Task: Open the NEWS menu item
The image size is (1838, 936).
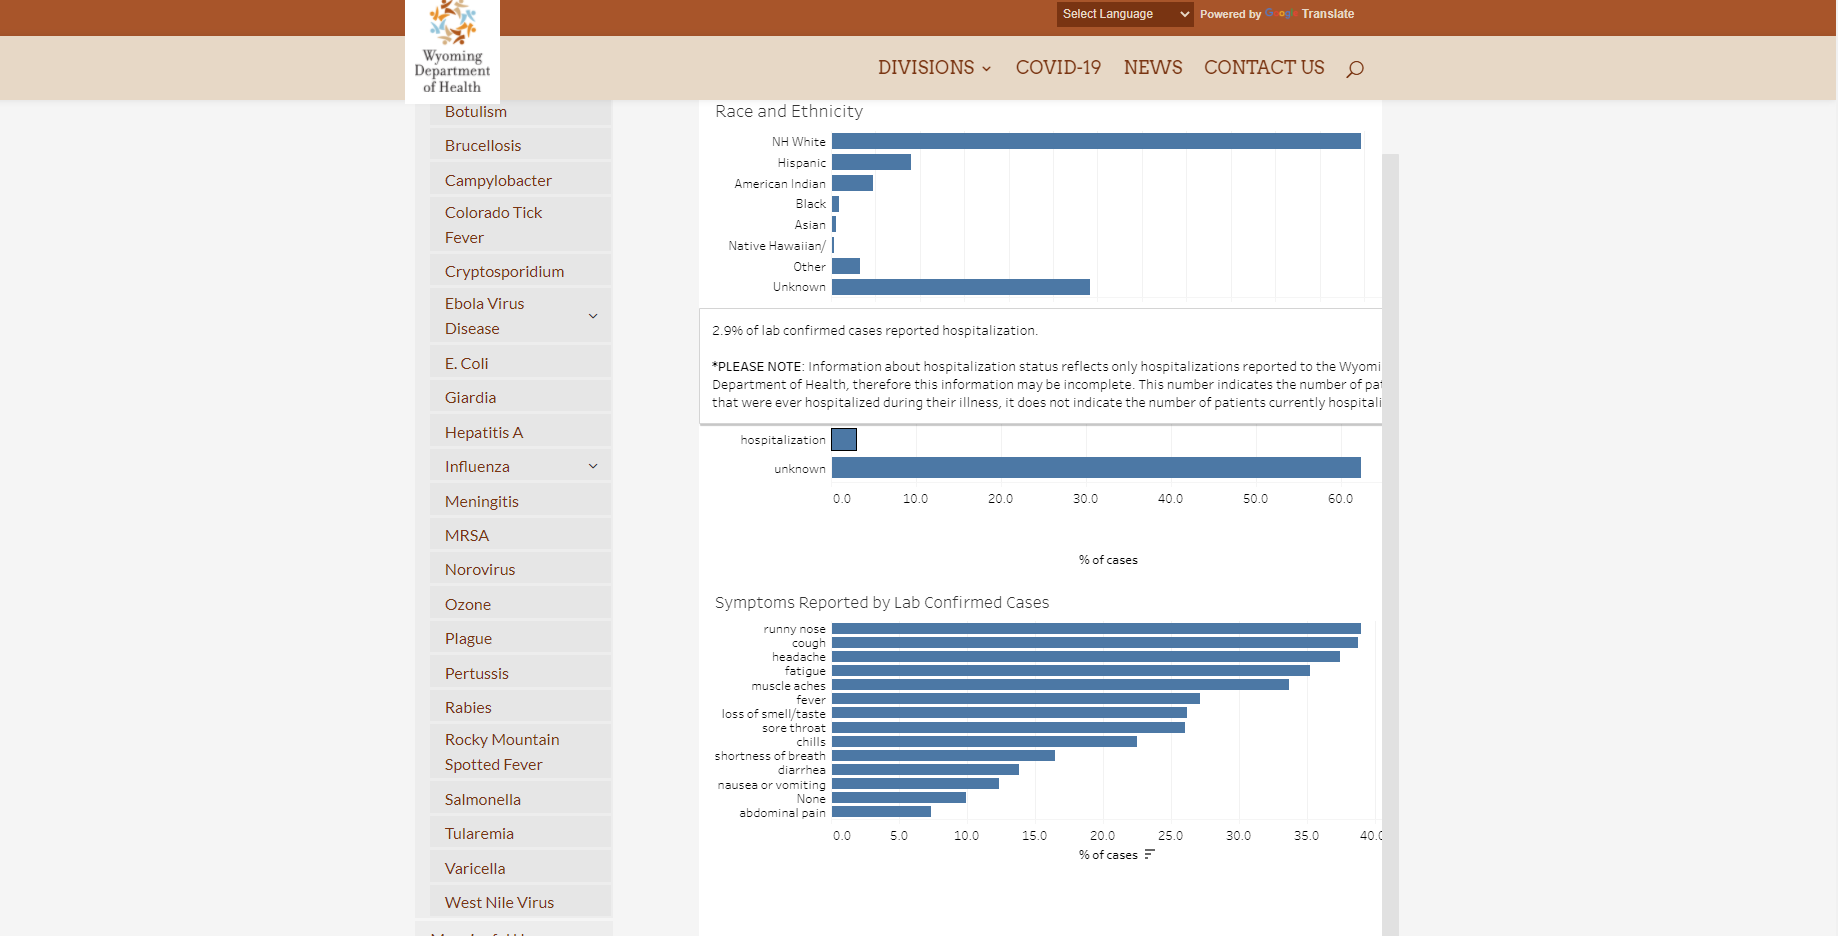Action: click(1153, 67)
